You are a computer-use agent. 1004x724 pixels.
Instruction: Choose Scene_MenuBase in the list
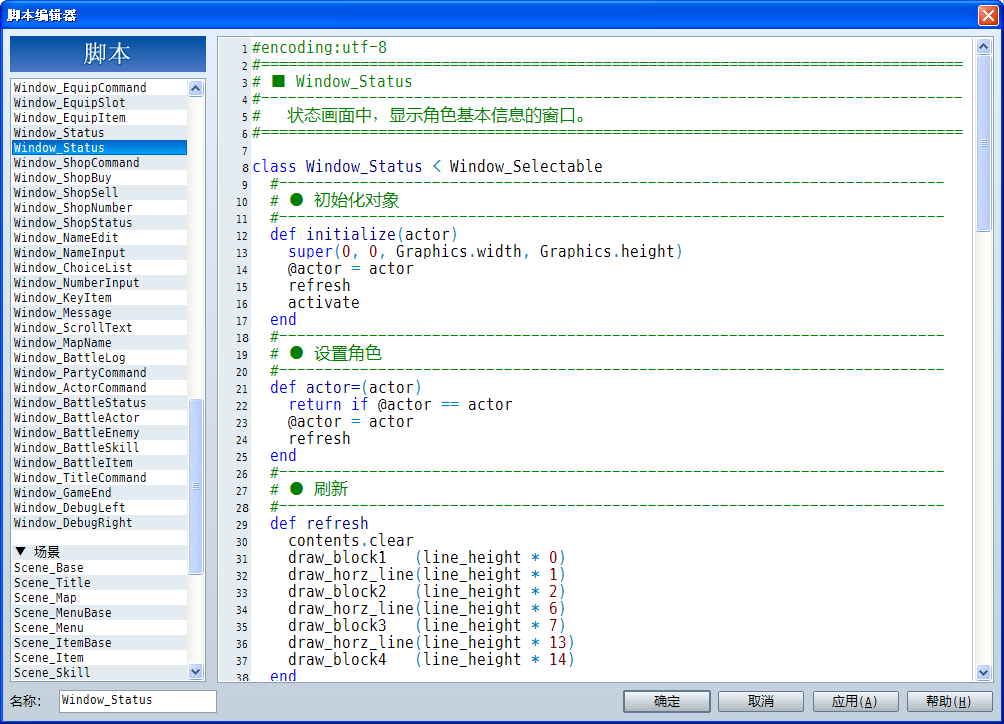100,613
